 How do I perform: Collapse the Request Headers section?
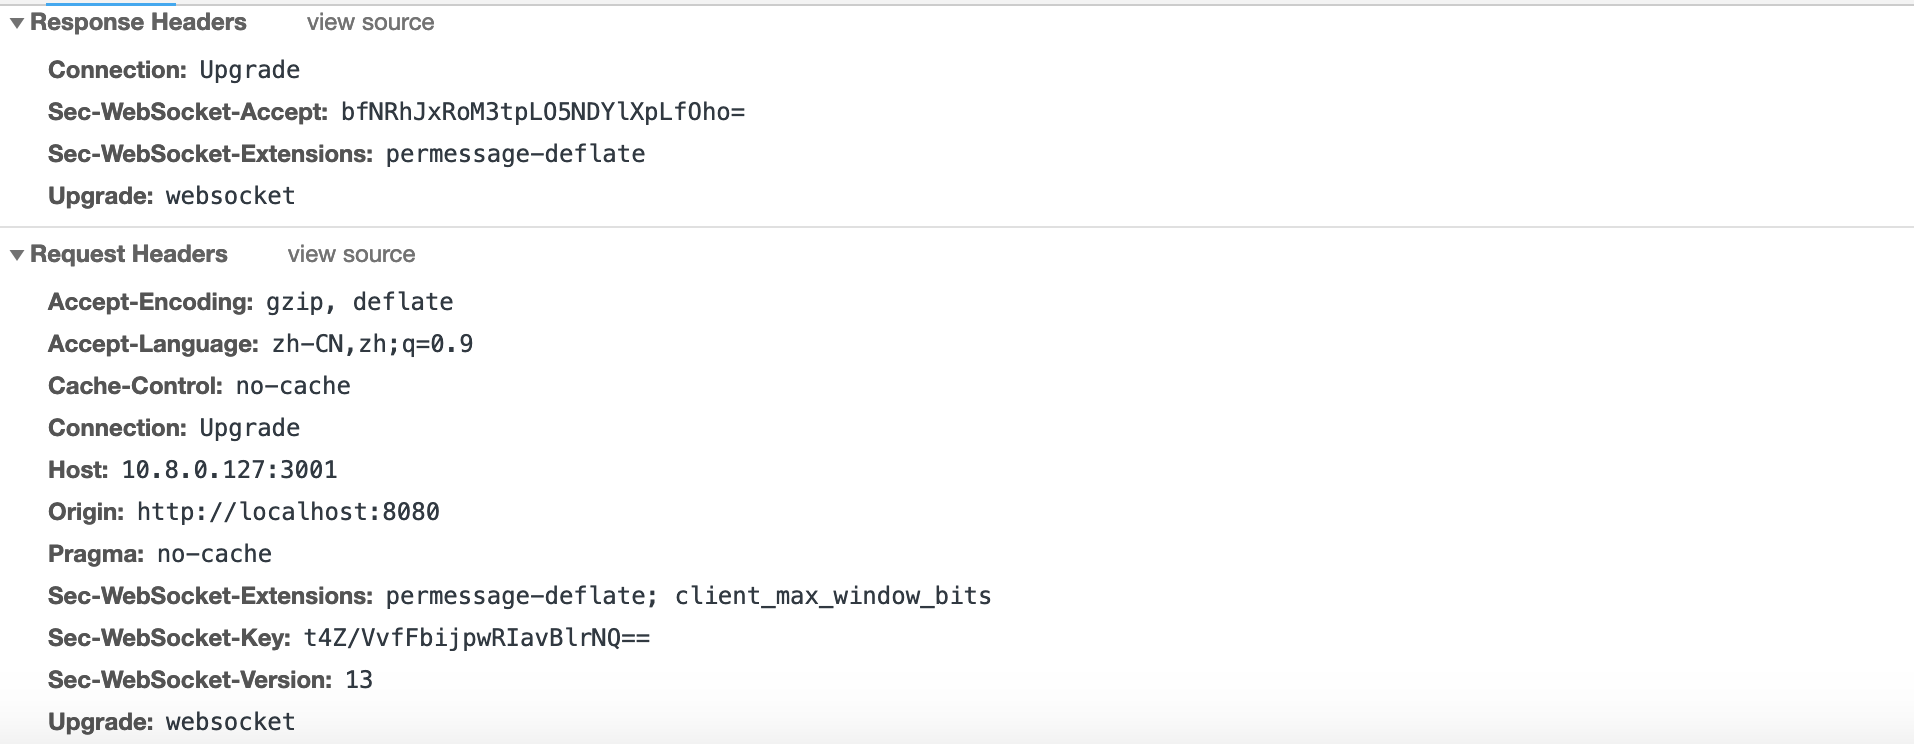[17, 255]
